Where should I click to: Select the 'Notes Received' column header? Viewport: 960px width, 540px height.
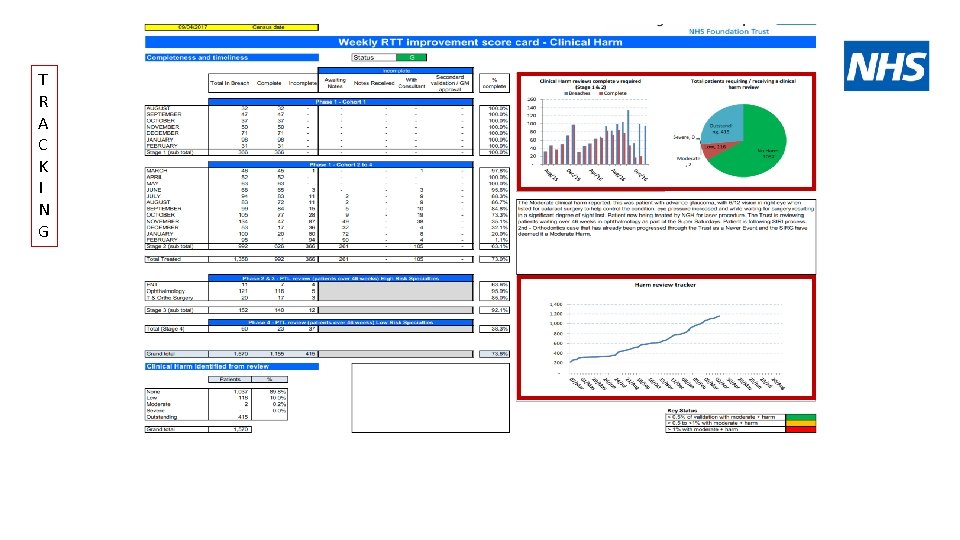tap(373, 83)
